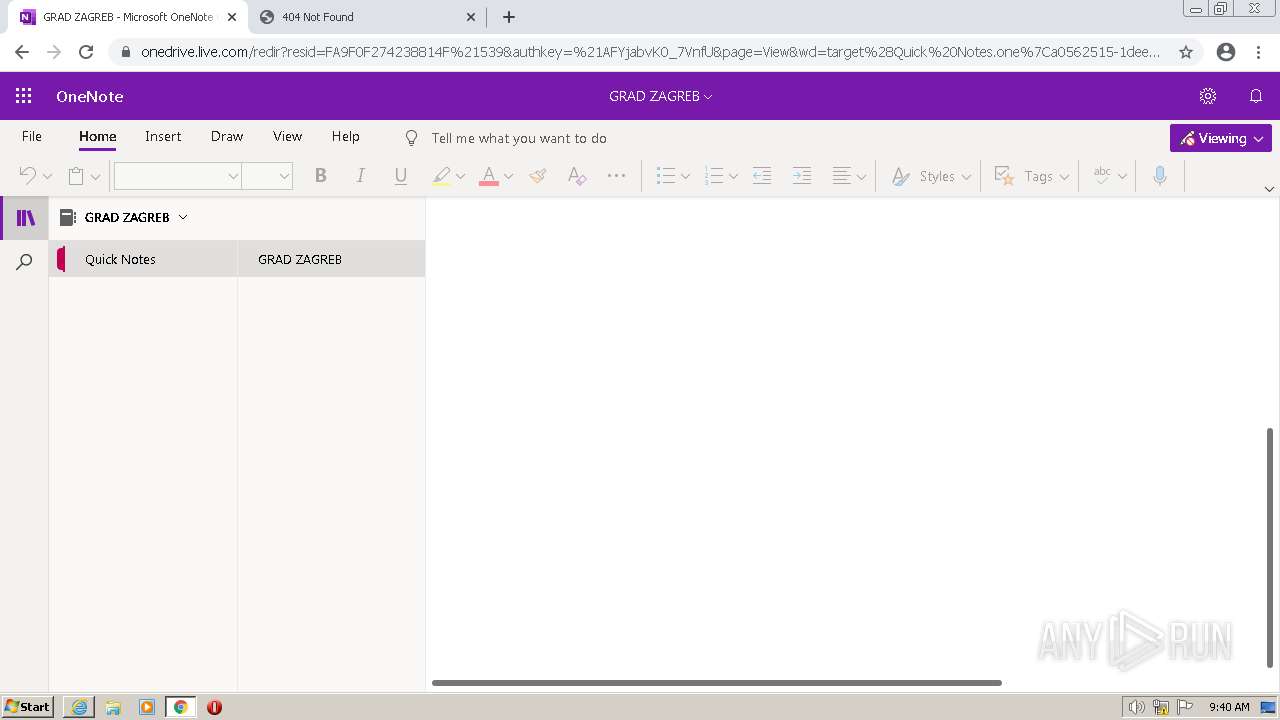The width and height of the screenshot is (1280, 720).
Task: Open the Search magnifier in sidebar
Action: [x=25, y=262]
